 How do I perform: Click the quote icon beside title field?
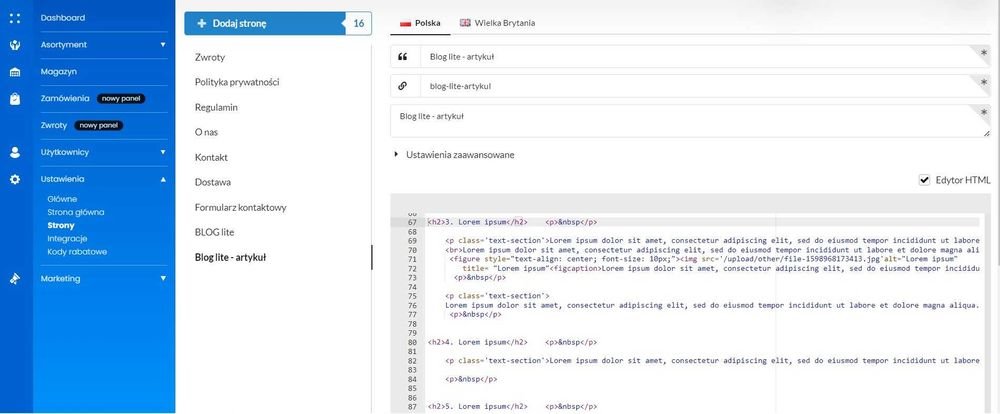coord(402,57)
